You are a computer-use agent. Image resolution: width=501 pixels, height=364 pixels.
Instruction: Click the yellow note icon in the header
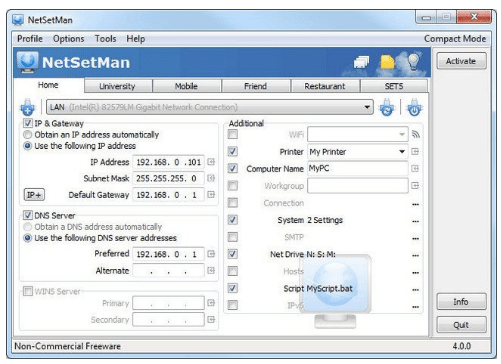pyautogui.click(x=387, y=62)
